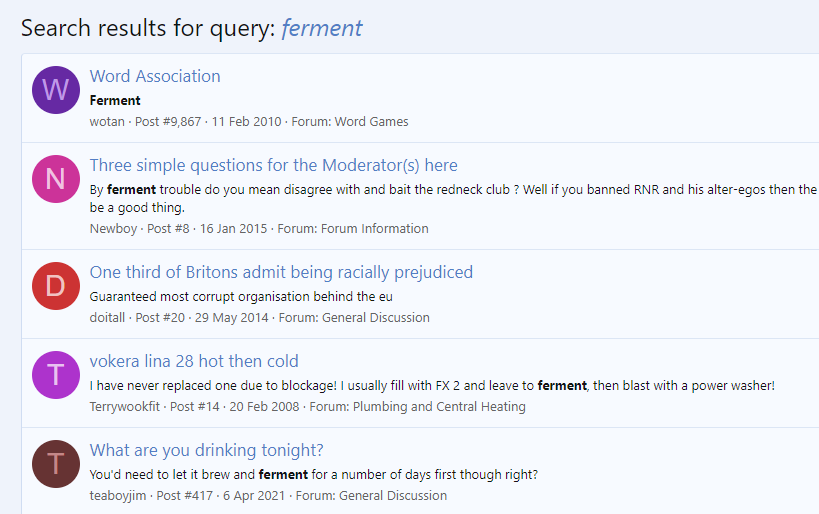Click Newboy's post snippet about ferment trouble
Viewport: 819px width, 514px height.
point(452,189)
